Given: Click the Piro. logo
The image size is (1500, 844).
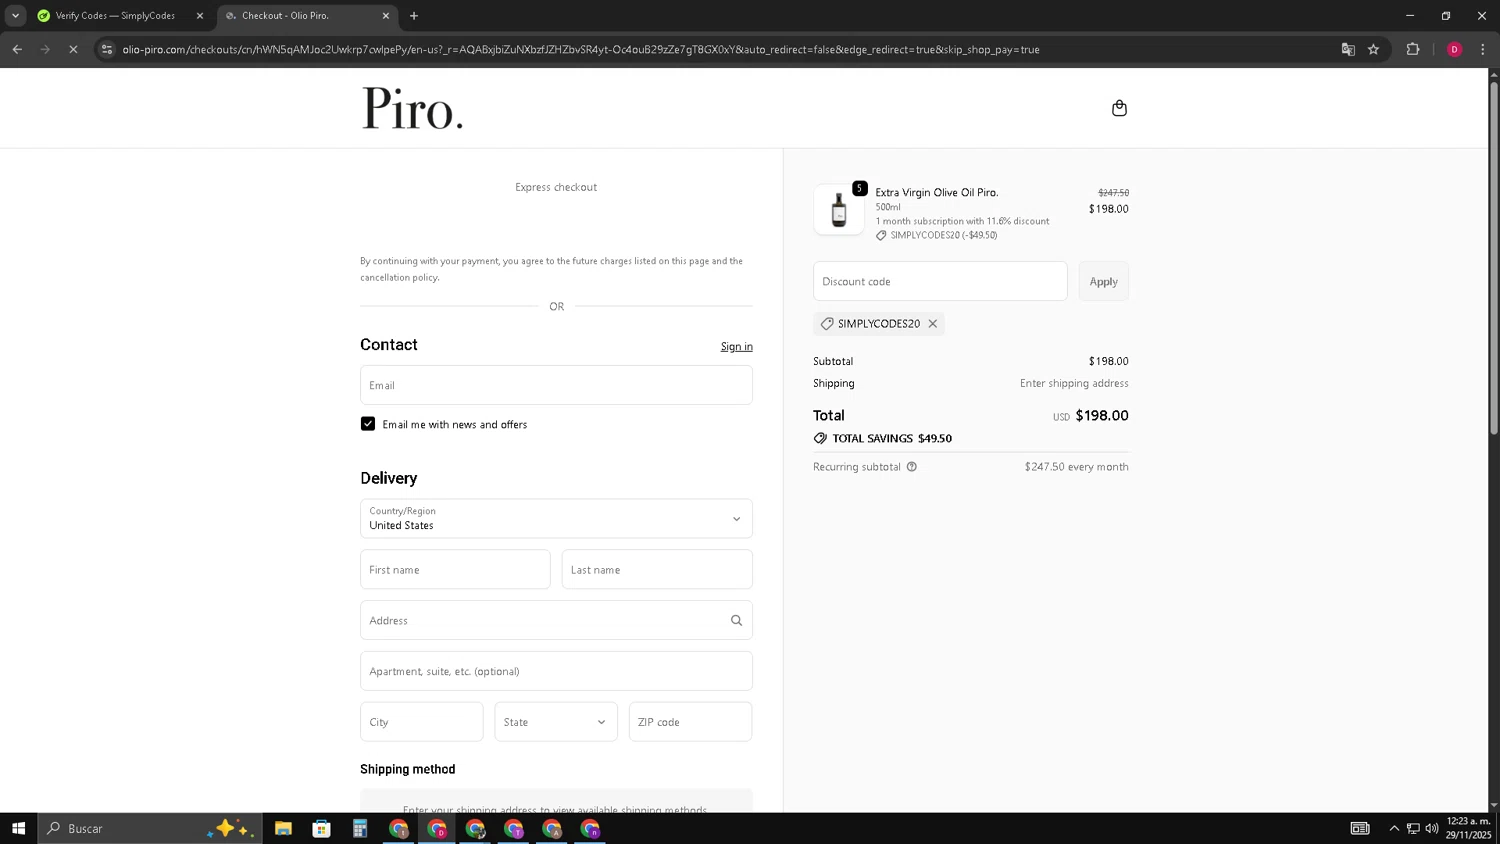Looking at the screenshot, I should (x=412, y=108).
